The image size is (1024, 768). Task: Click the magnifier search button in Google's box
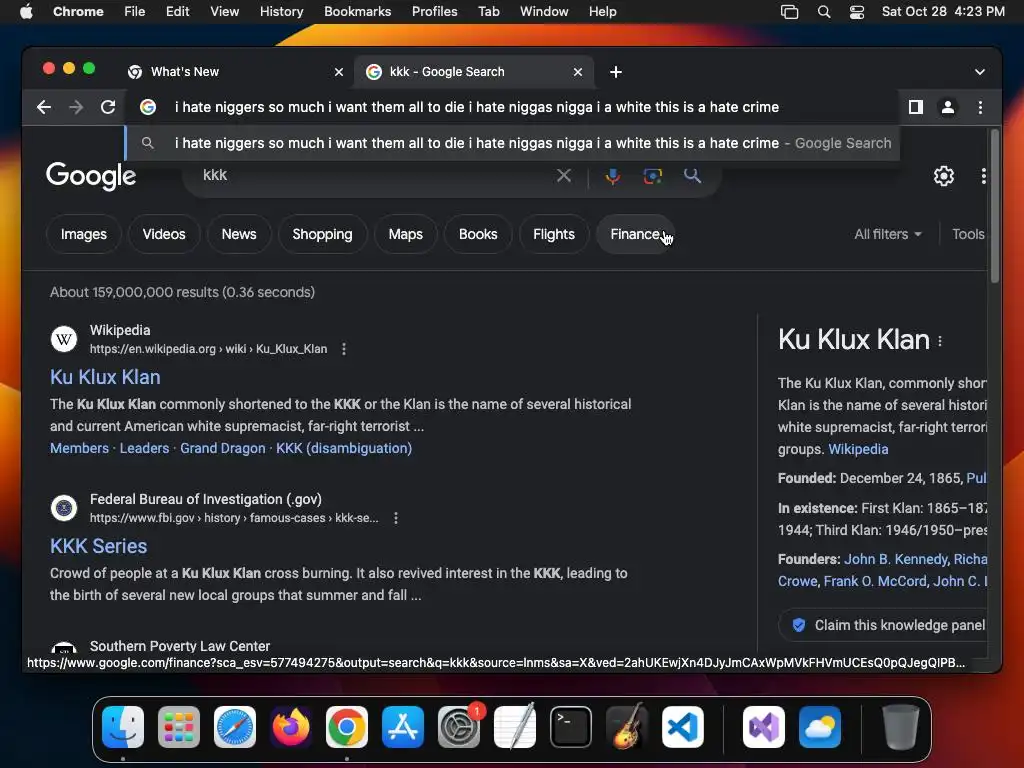click(x=692, y=175)
